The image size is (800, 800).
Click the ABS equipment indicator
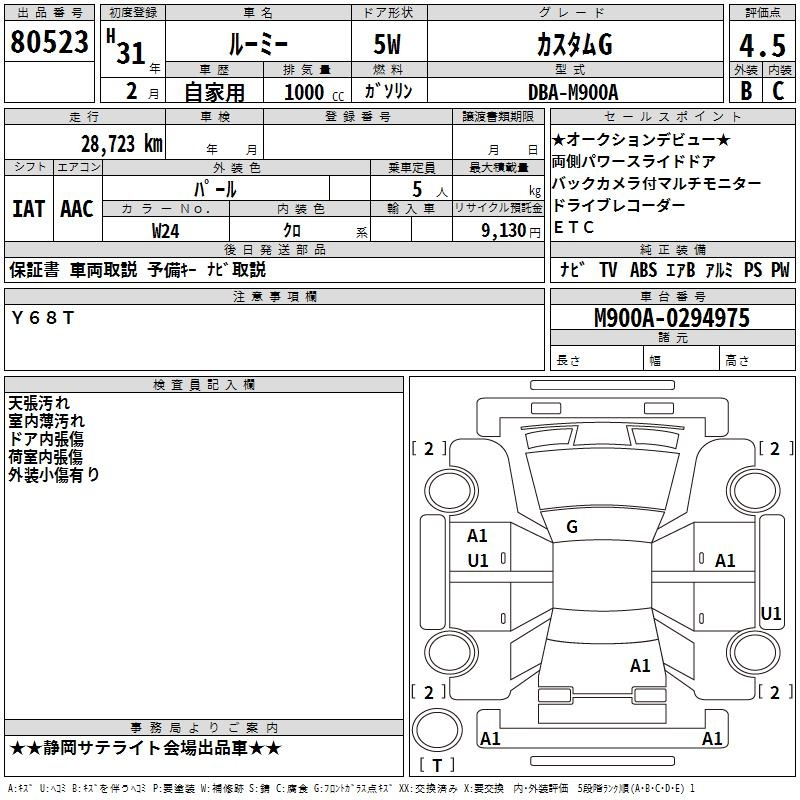click(645, 270)
